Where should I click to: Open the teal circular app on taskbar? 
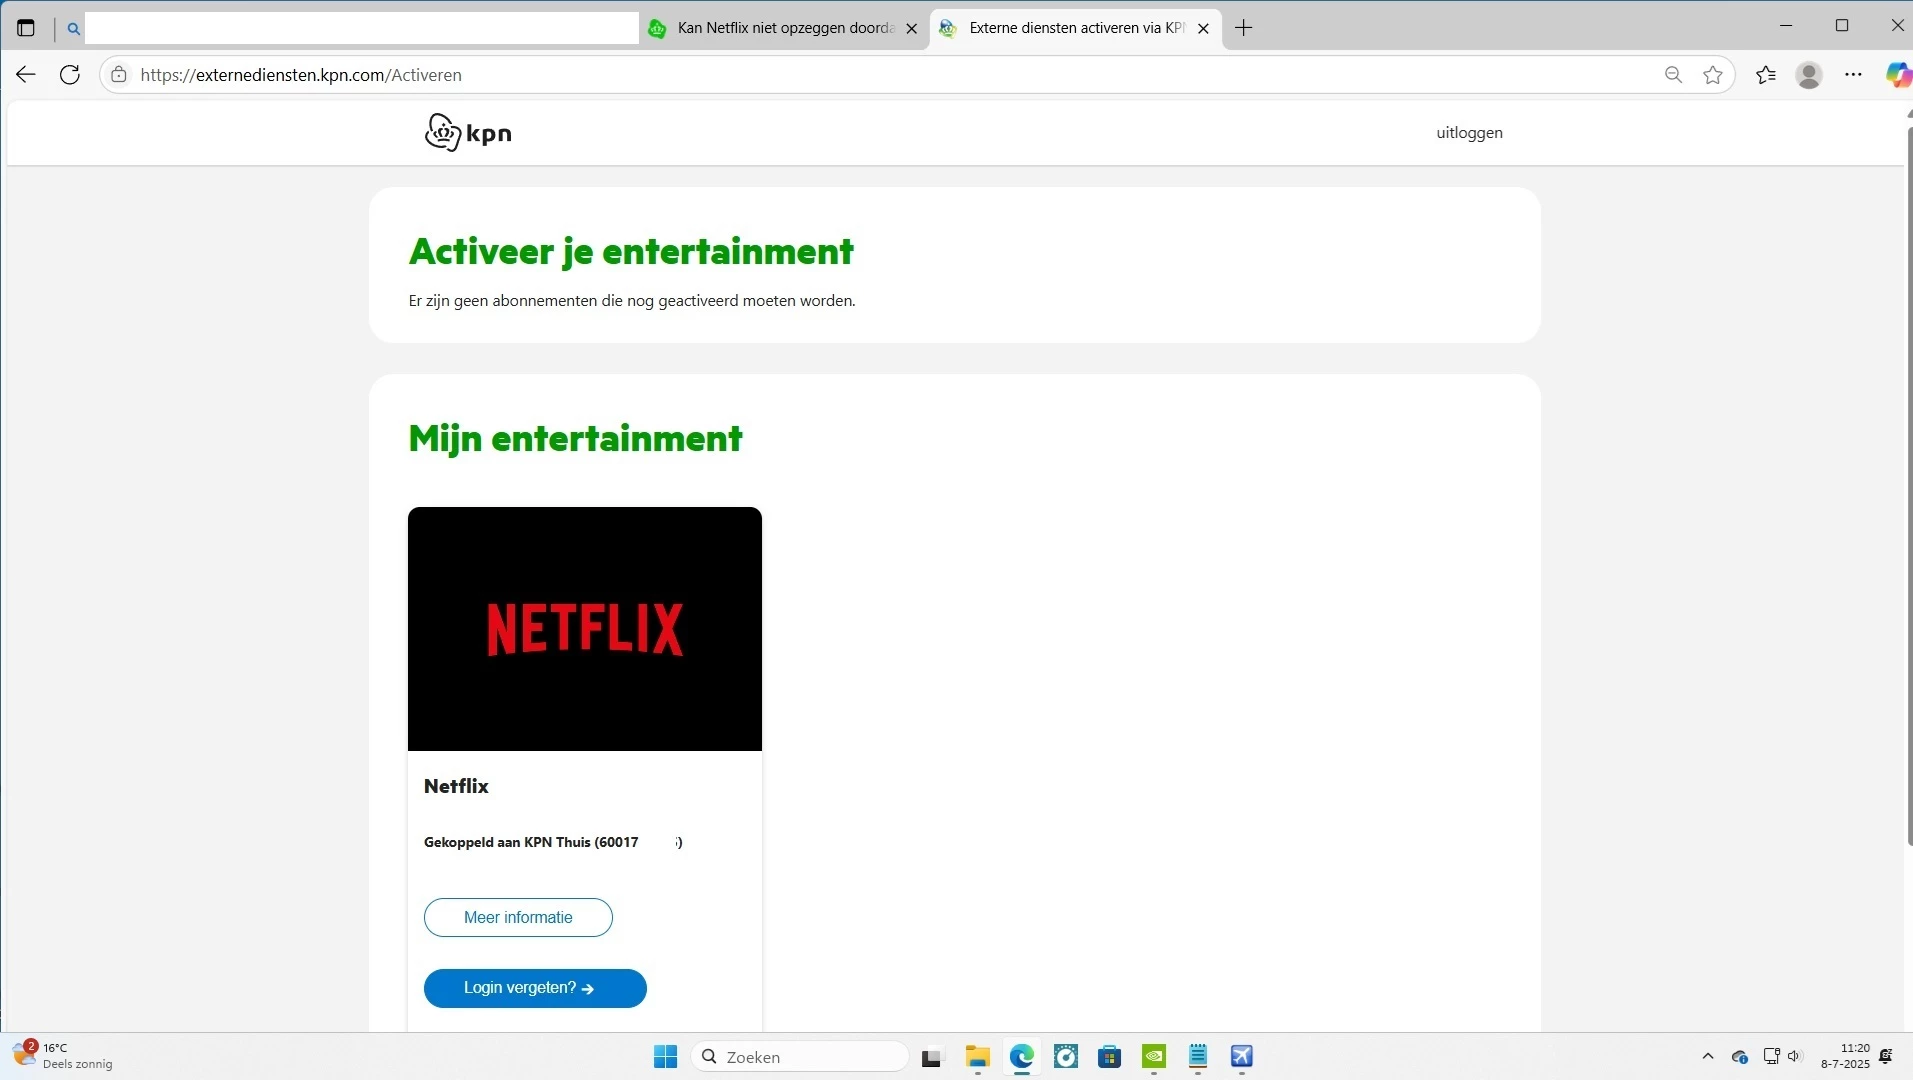(x=1066, y=1057)
